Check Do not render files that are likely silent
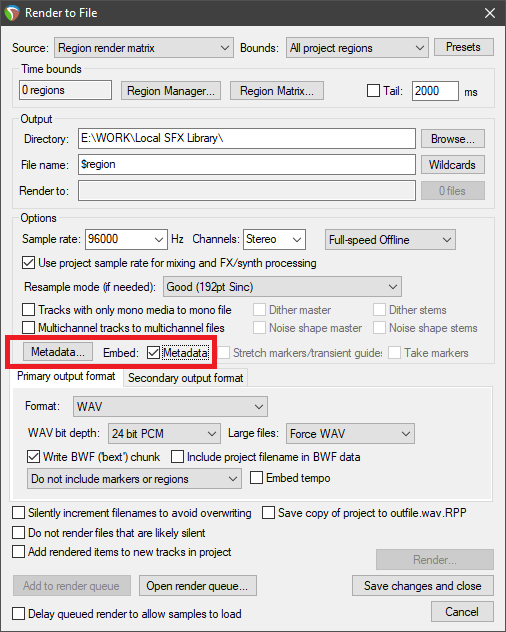 pos(19,533)
